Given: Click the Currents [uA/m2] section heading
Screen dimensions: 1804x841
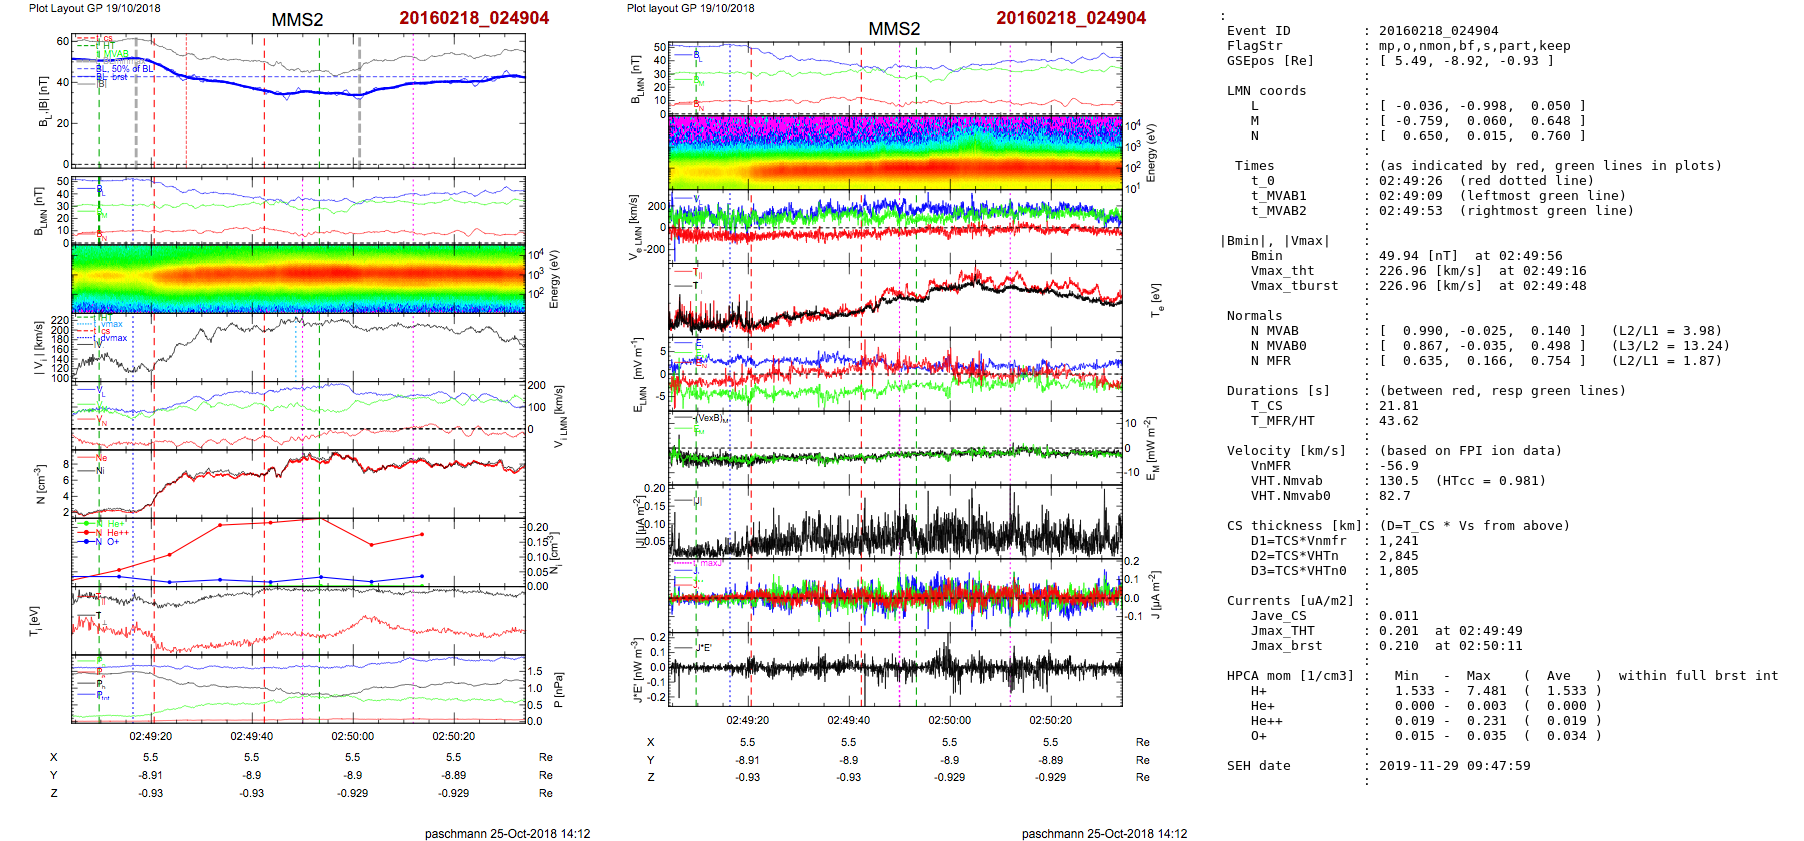Looking at the screenshot, I should click(x=1290, y=601).
